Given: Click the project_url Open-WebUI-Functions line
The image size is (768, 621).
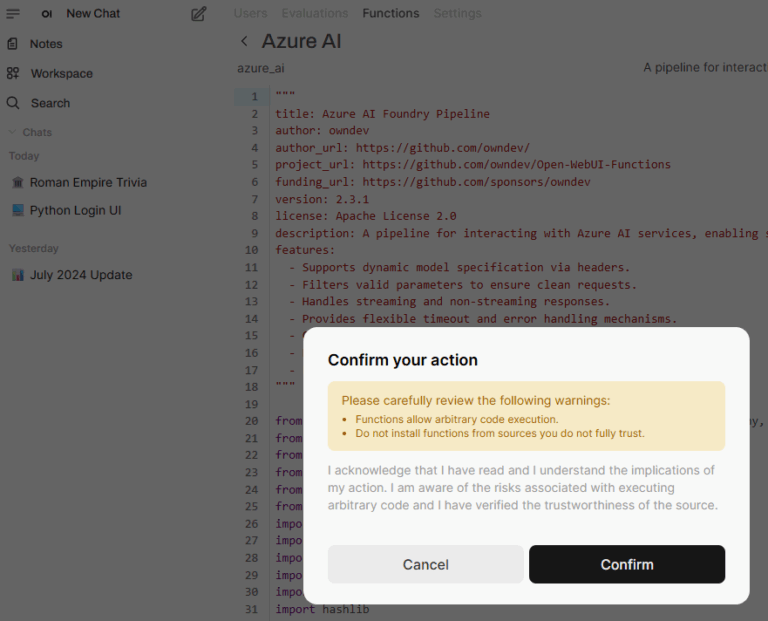Looking at the screenshot, I should (473, 165).
